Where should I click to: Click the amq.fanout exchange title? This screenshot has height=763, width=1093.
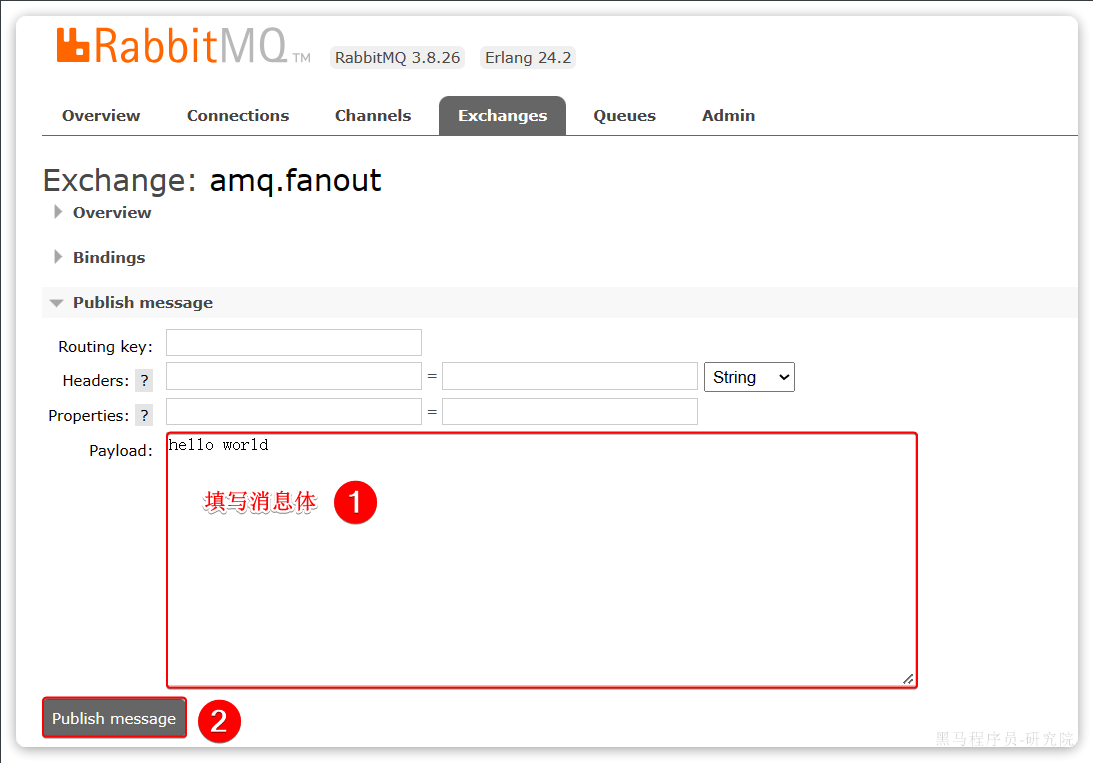click(296, 180)
